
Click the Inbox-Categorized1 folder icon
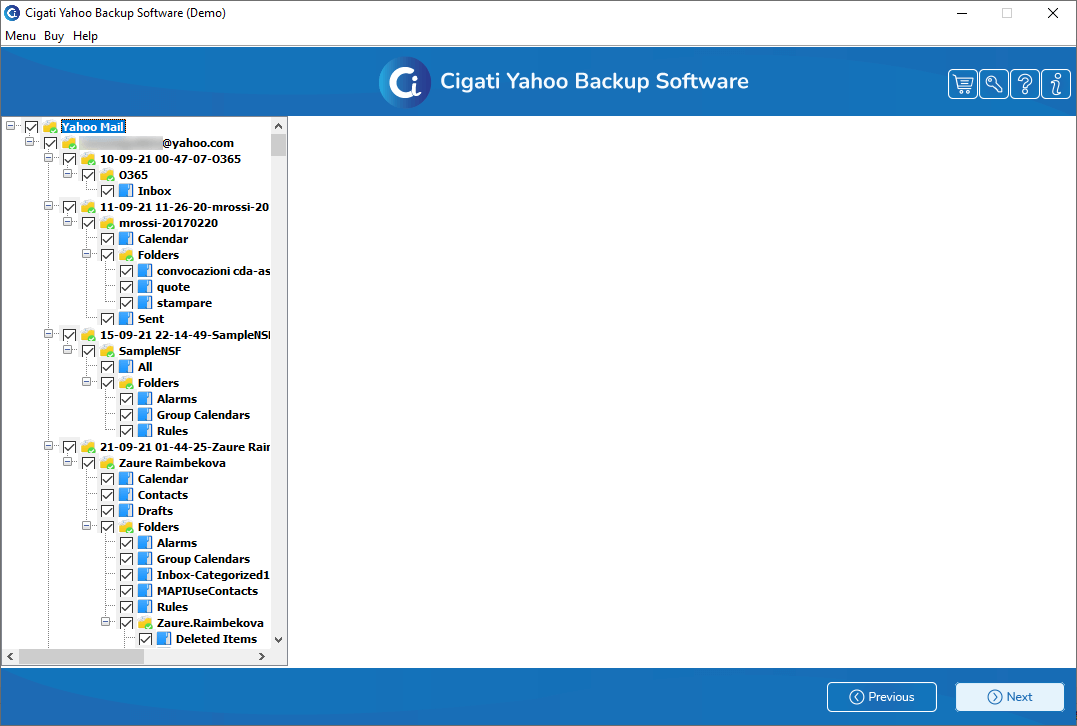(145, 575)
